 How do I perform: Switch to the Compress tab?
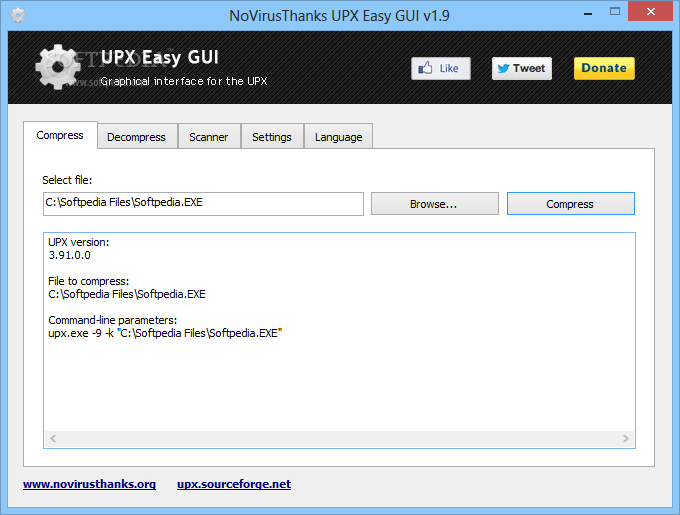tap(60, 135)
